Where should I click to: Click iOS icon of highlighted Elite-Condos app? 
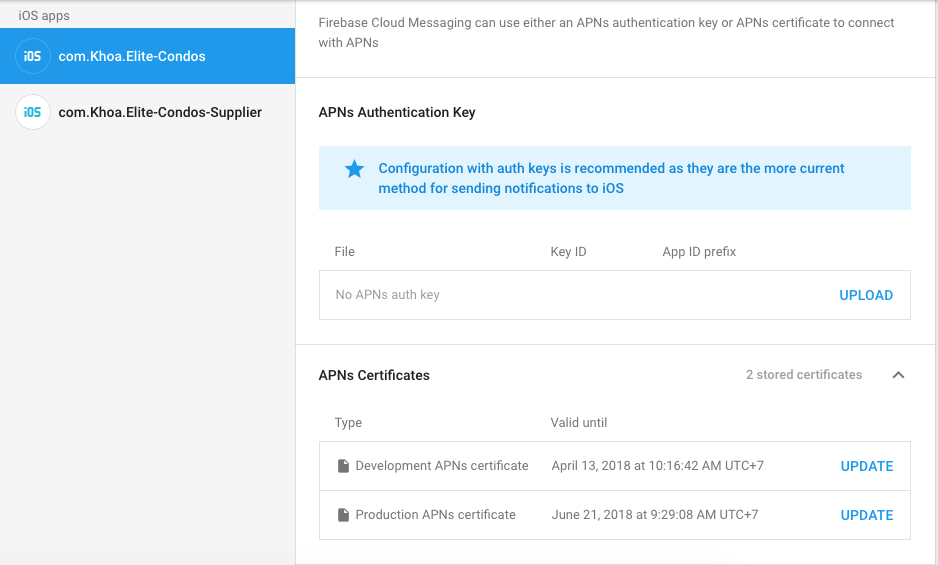click(x=32, y=56)
